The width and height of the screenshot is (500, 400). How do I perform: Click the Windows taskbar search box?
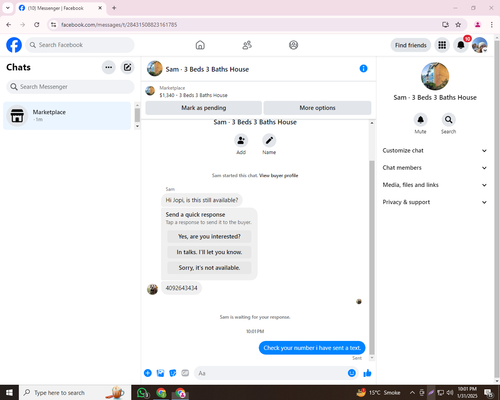click(x=75, y=393)
